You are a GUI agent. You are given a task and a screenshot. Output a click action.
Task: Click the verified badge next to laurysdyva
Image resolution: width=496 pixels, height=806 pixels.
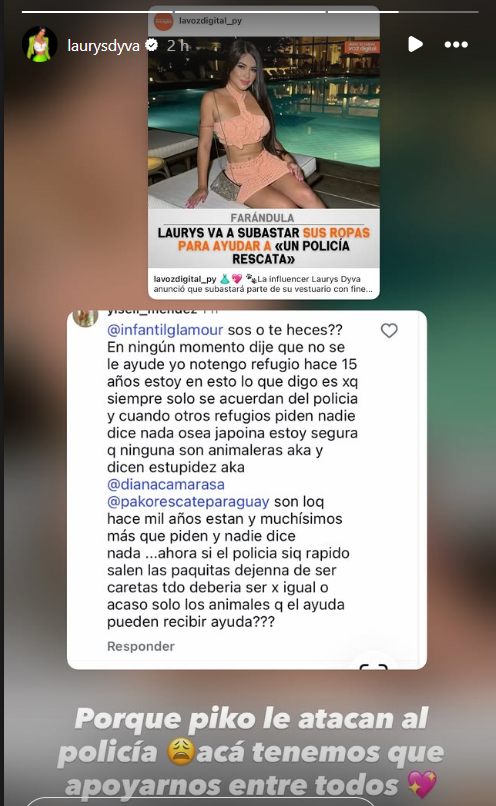151,45
